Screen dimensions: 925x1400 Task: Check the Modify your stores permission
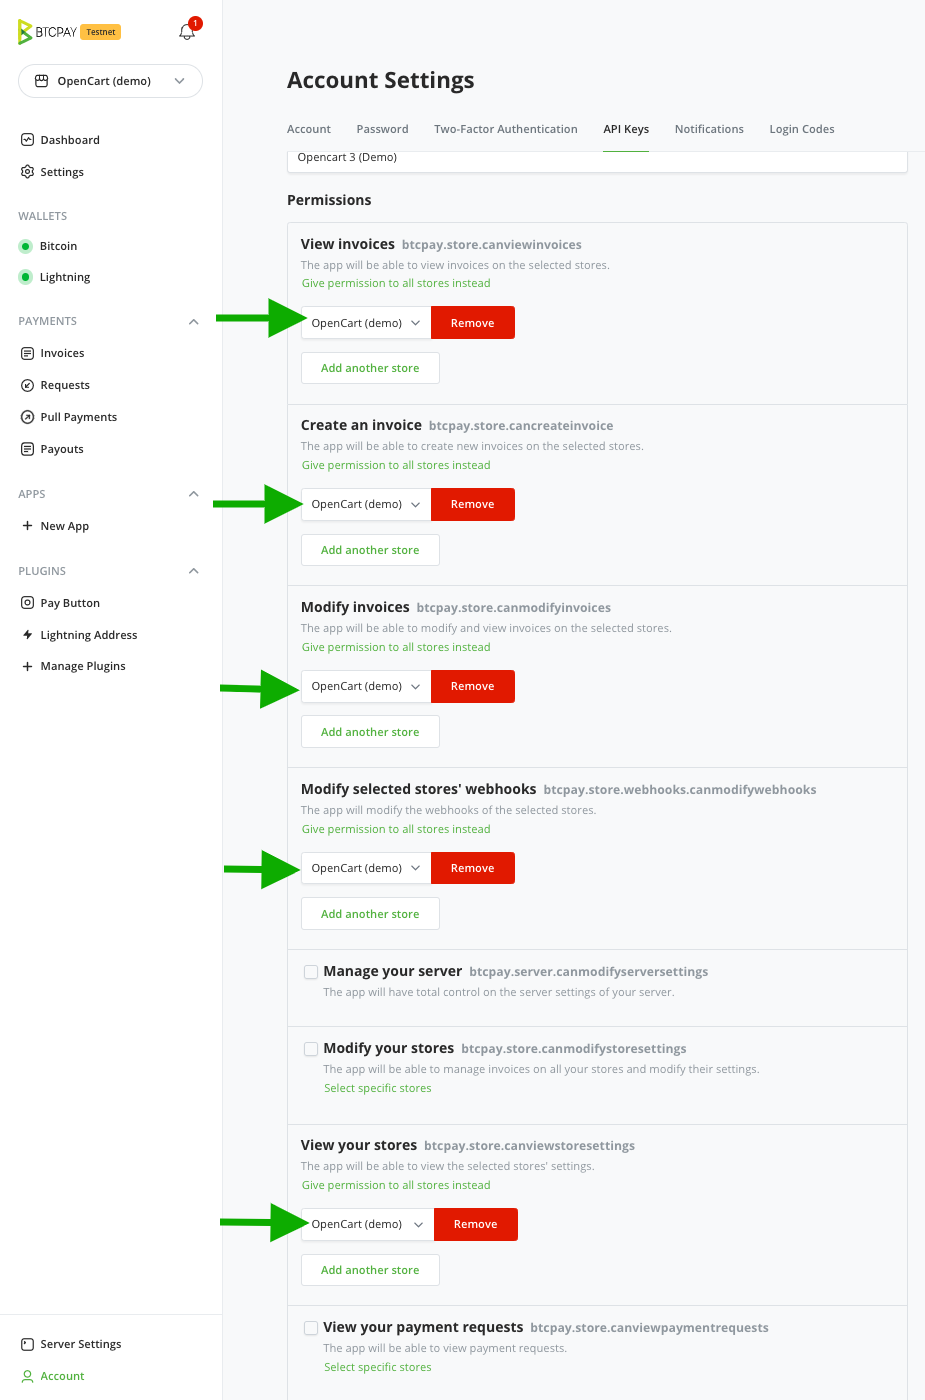[311, 1048]
